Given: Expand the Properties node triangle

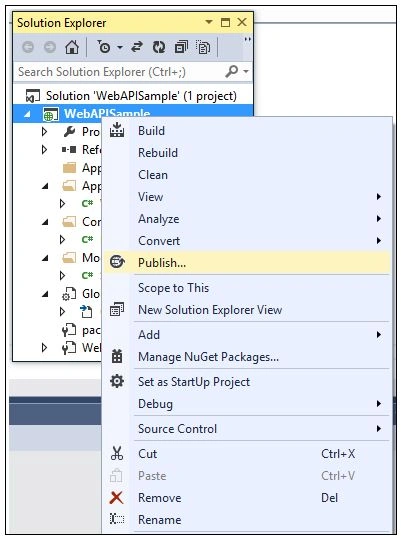Looking at the screenshot, I should pyautogui.click(x=44, y=131).
